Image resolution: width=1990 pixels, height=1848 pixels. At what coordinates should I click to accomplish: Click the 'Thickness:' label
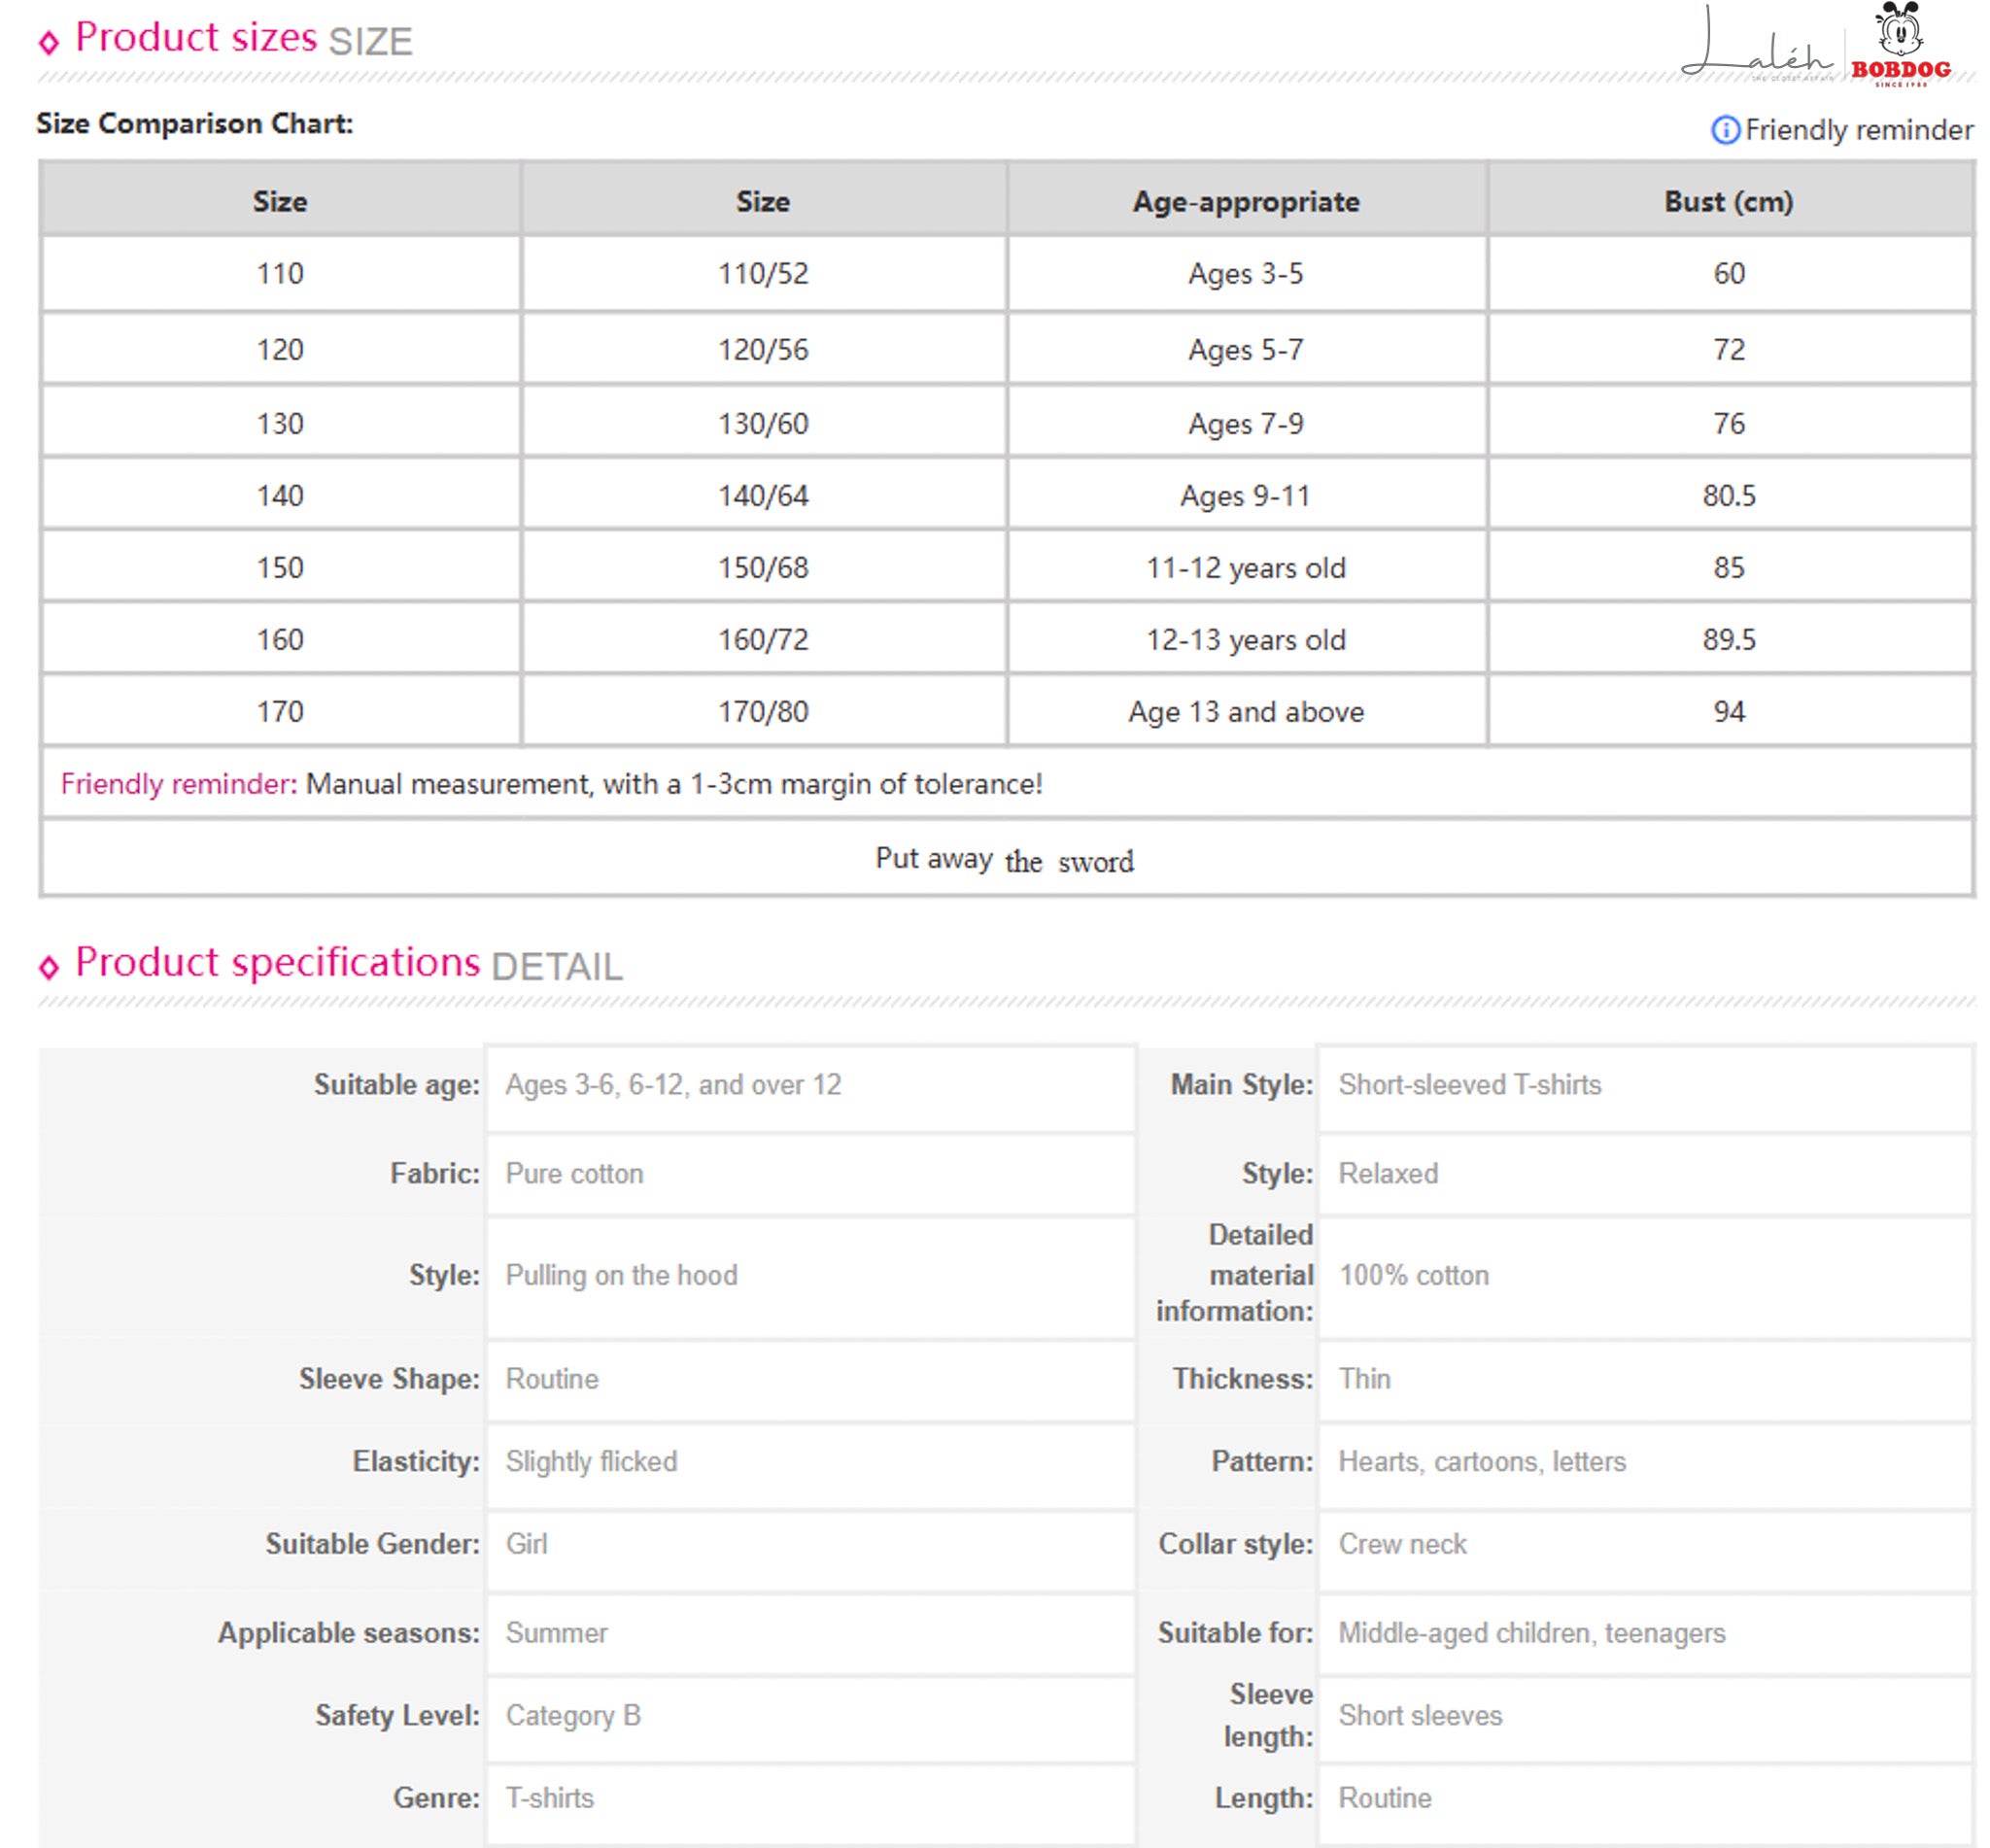pyautogui.click(x=1243, y=1379)
